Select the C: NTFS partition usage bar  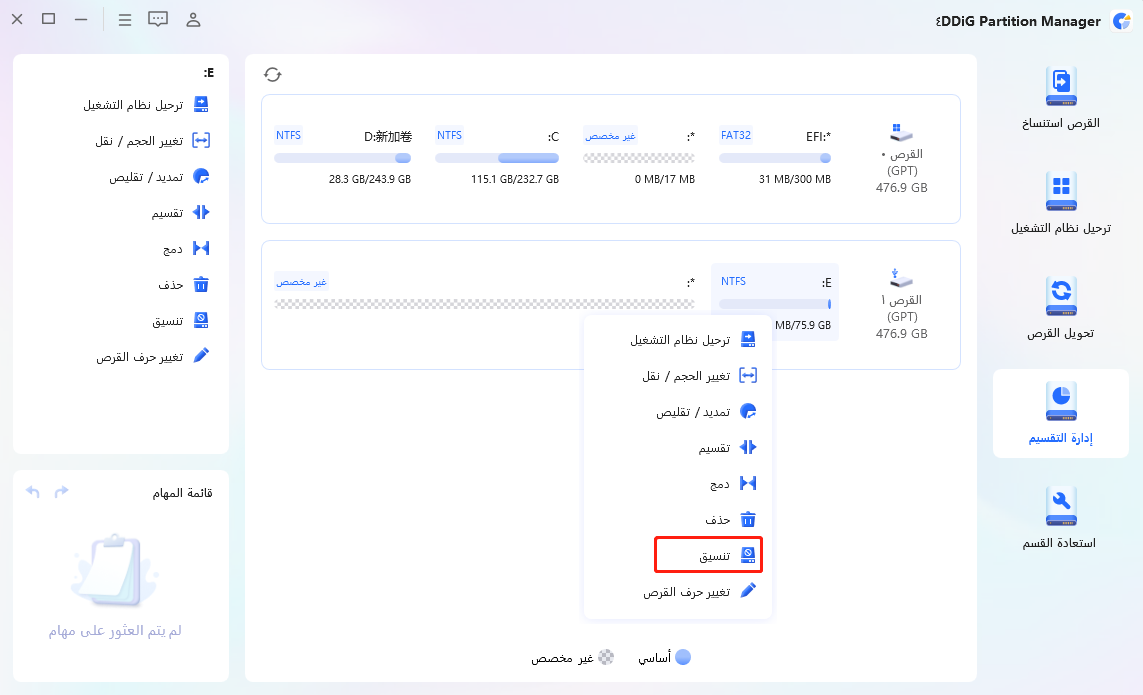[x=497, y=158]
